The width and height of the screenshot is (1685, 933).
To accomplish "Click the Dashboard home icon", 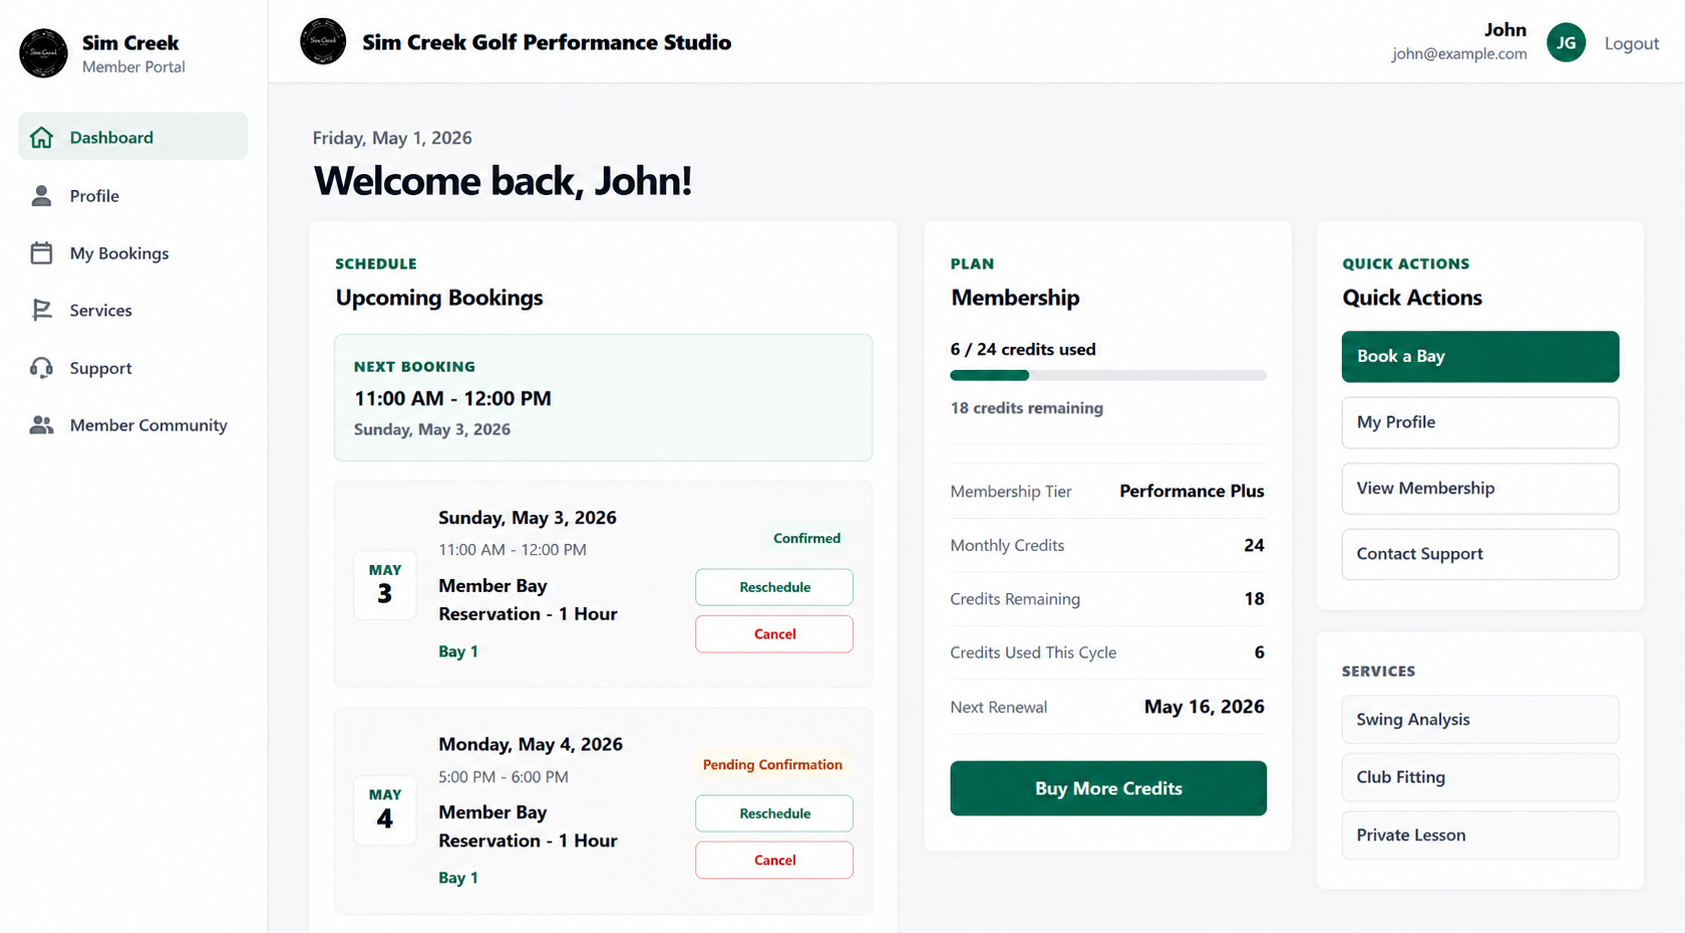I will 41,137.
